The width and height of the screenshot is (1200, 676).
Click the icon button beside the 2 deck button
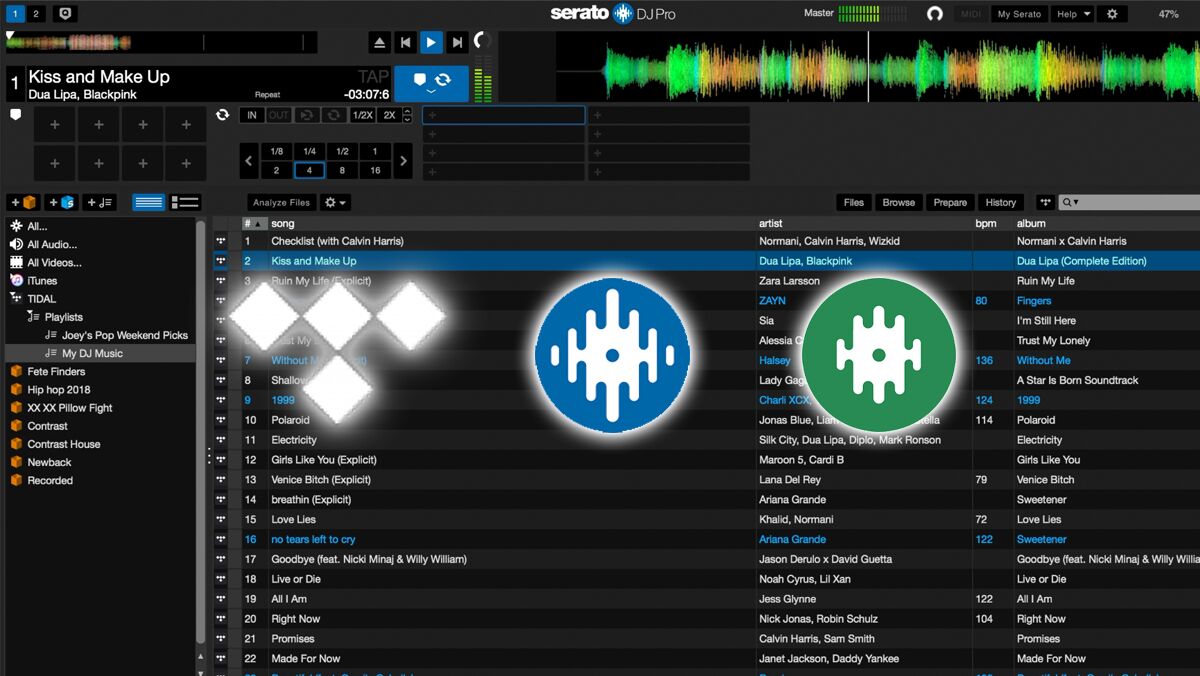coord(65,14)
